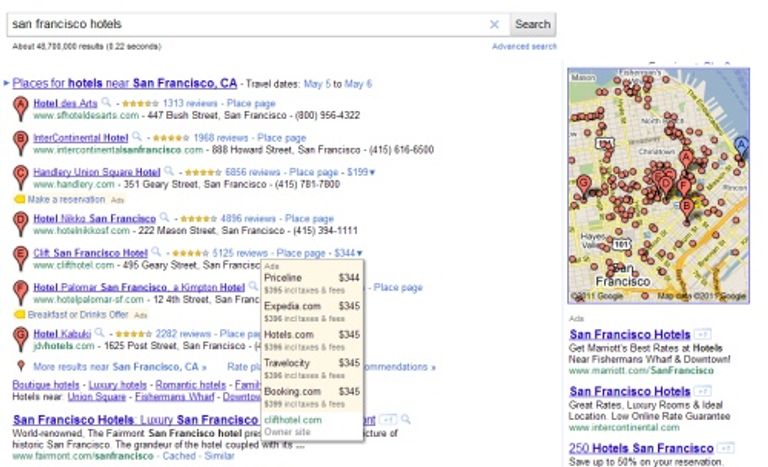The image size is (768, 467).
Task: Preview Hotel Kabuki with magnifier icon
Action: (100, 333)
